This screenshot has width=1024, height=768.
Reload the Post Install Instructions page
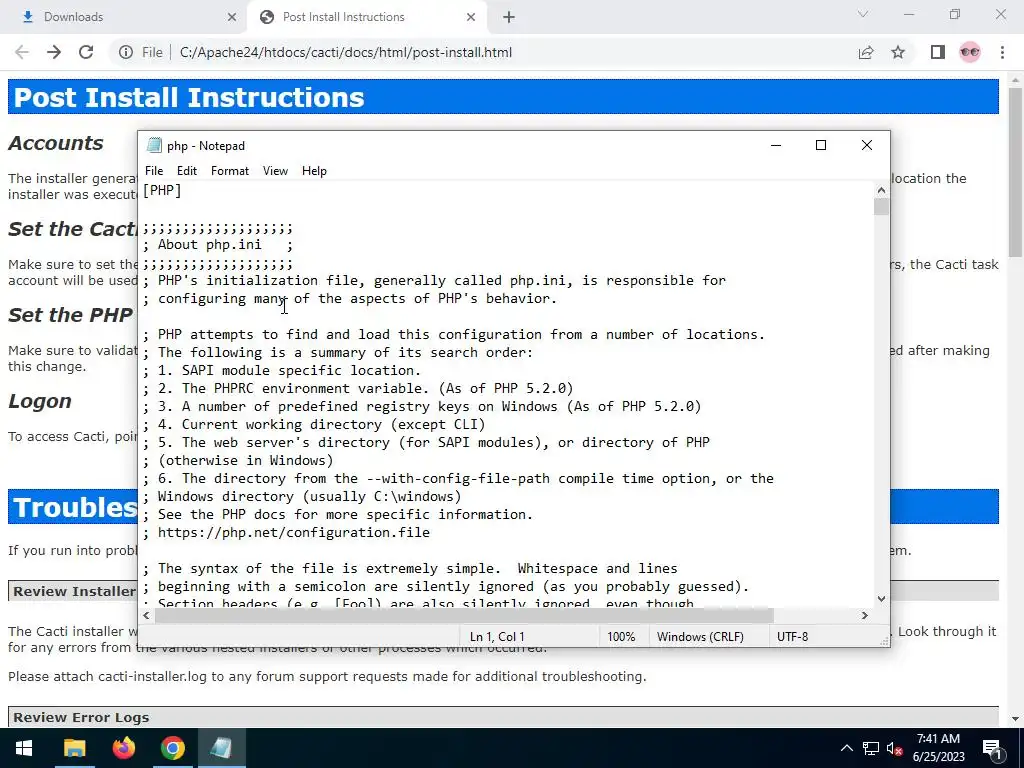[86, 52]
